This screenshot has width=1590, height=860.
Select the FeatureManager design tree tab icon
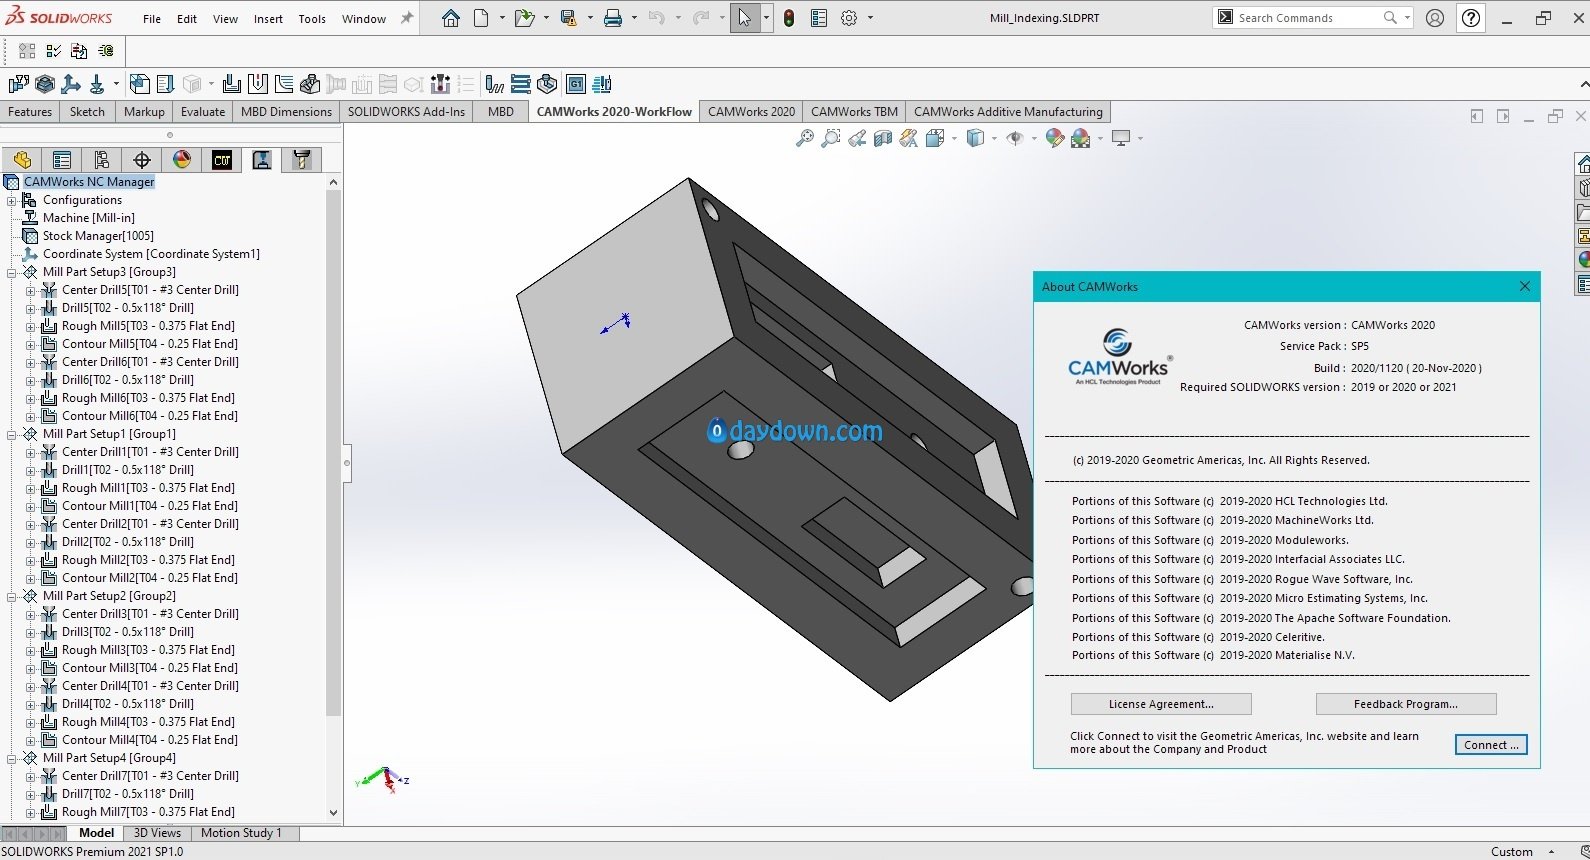pos(22,160)
